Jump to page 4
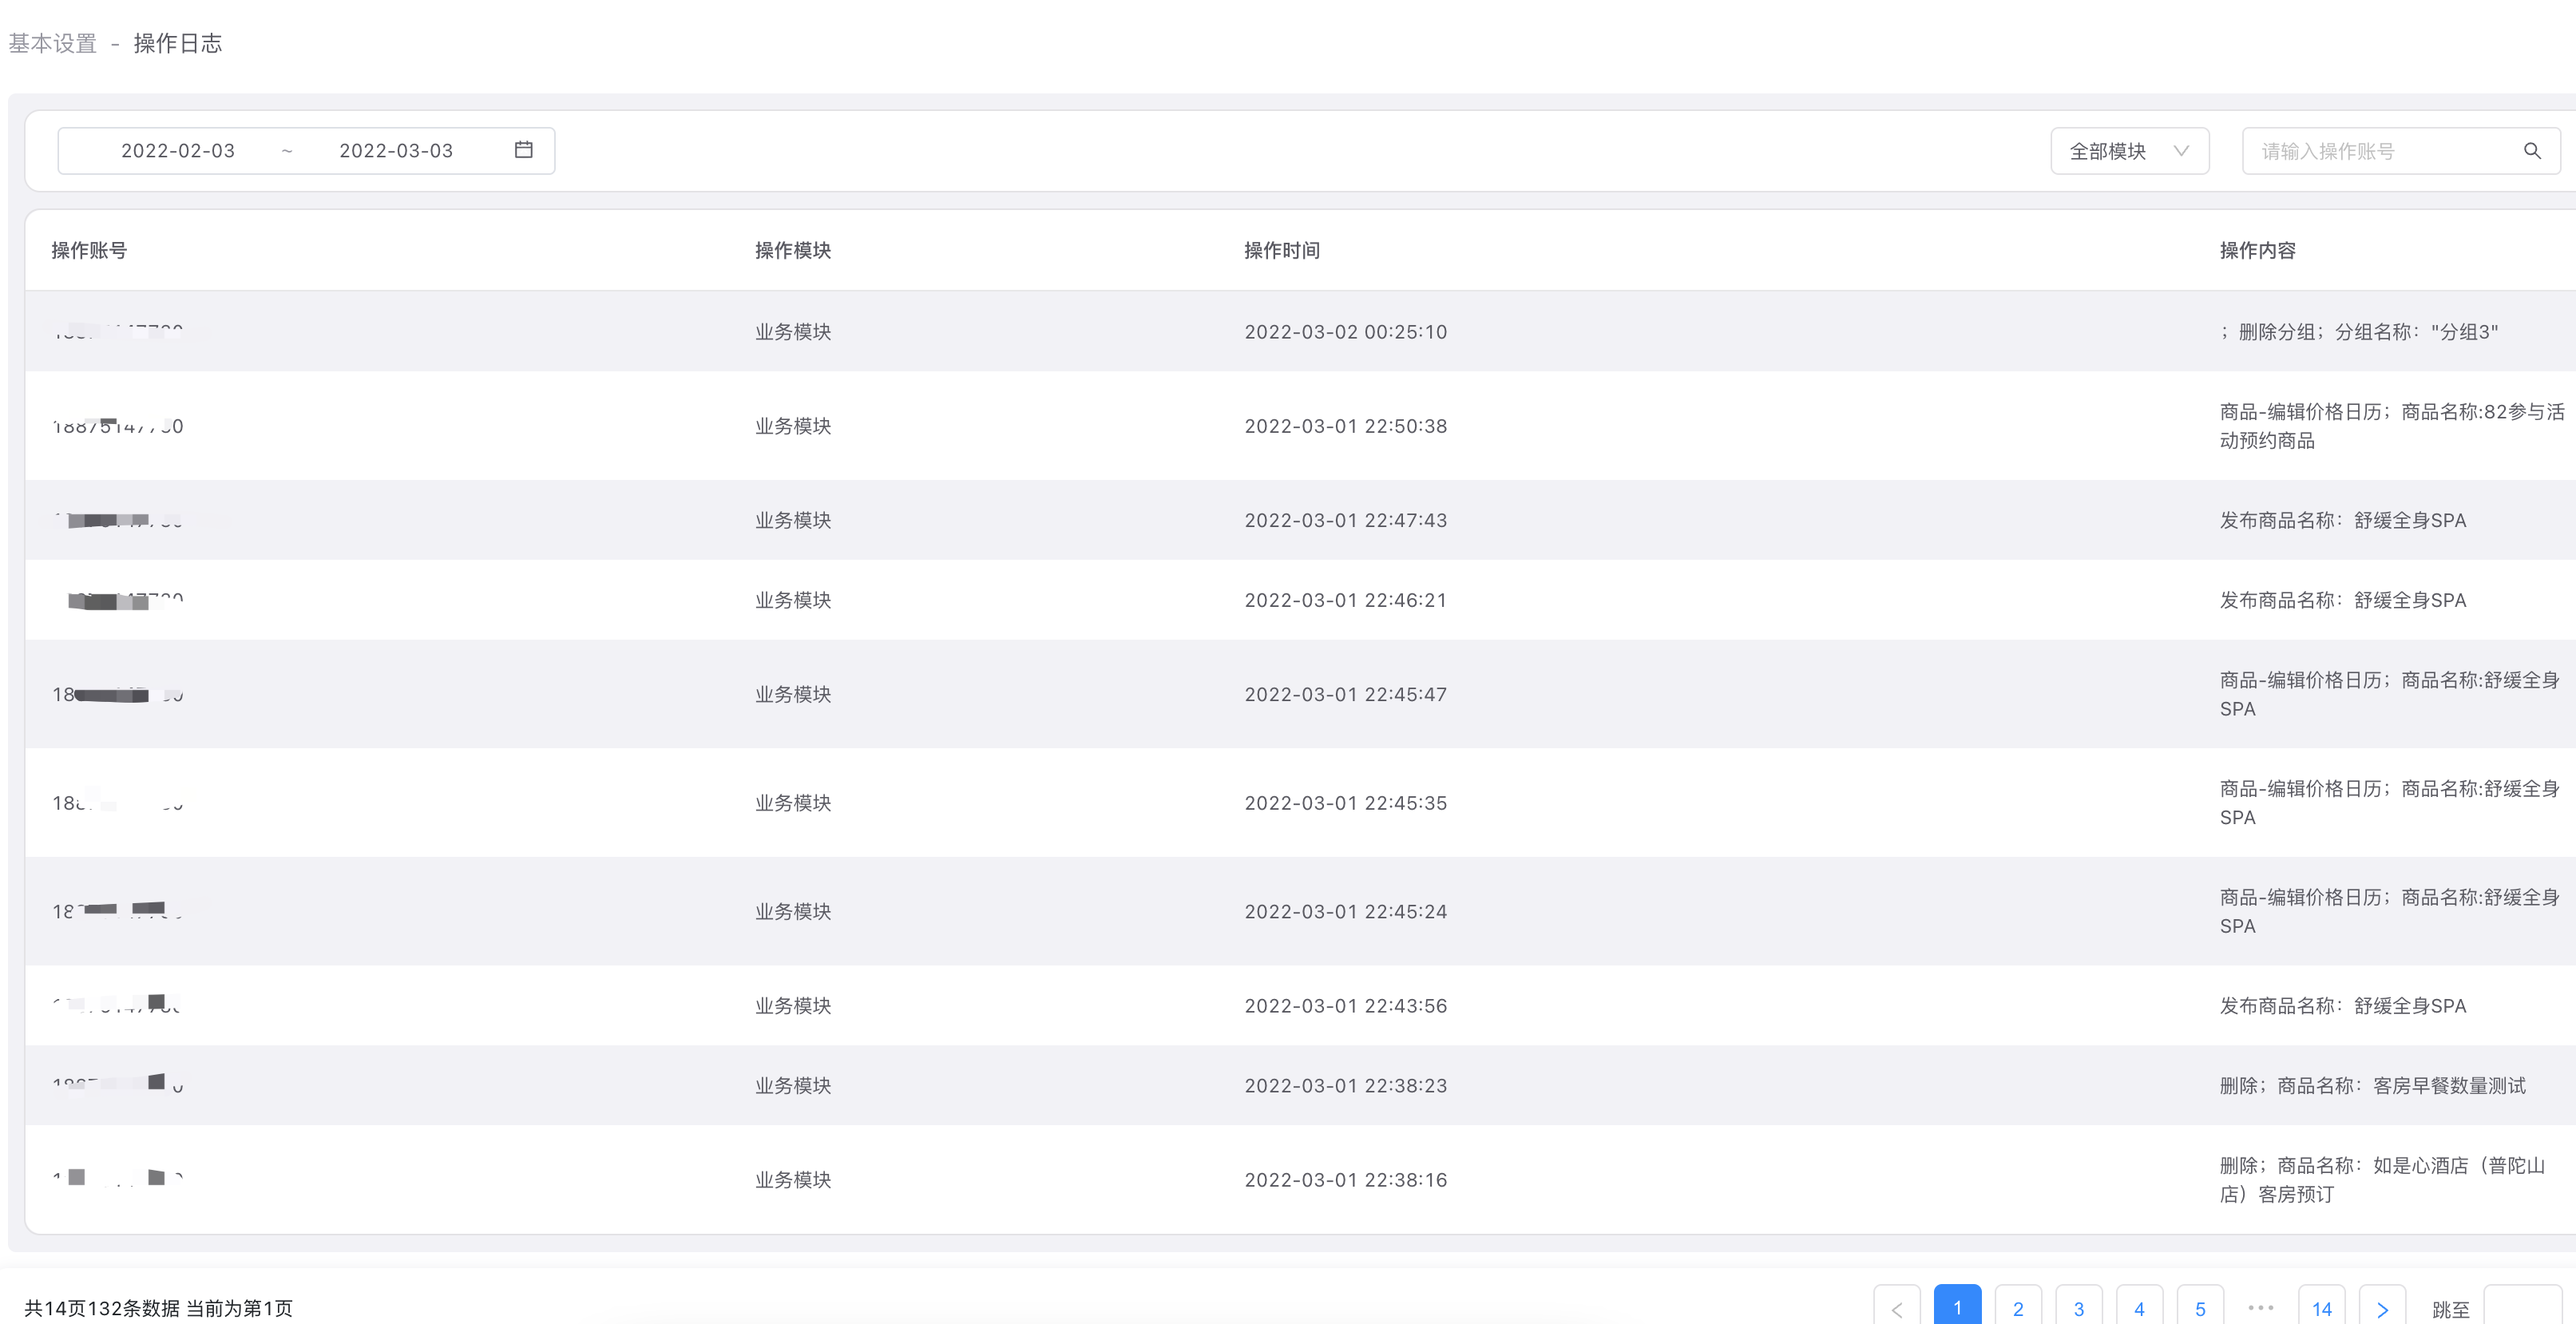Image resolution: width=2576 pixels, height=1324 pixels. point(2139,1308)
